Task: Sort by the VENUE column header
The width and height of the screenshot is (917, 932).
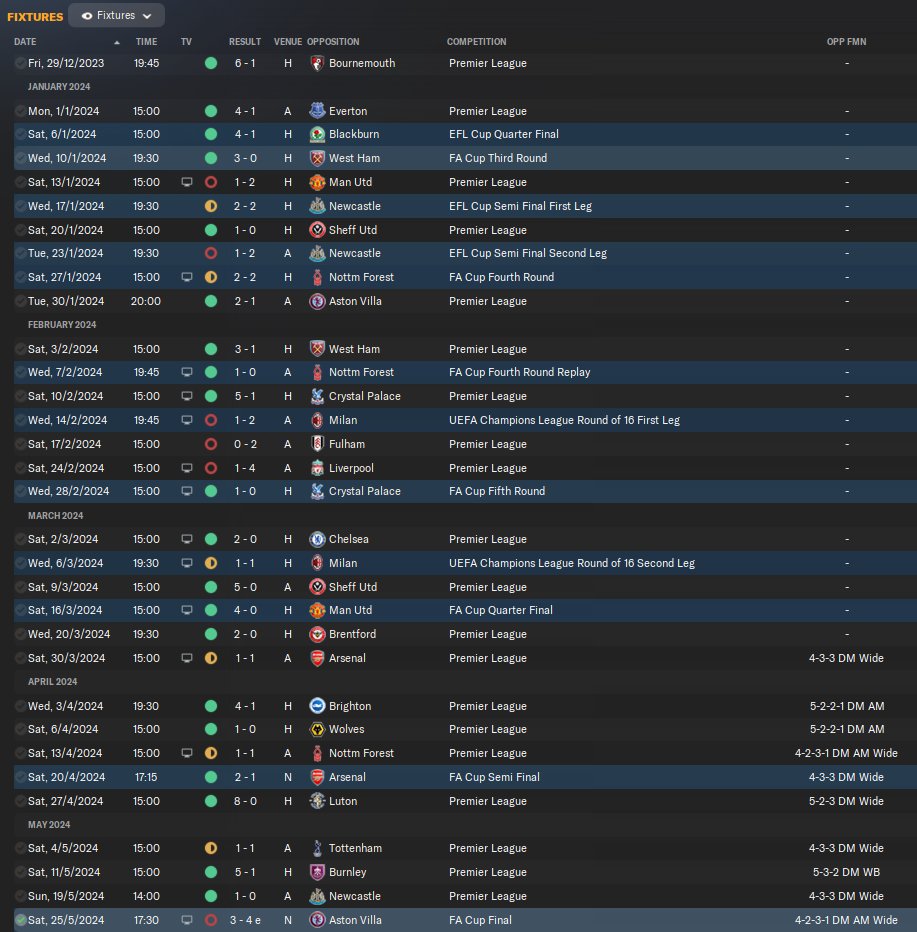Action: click(288, 42)
